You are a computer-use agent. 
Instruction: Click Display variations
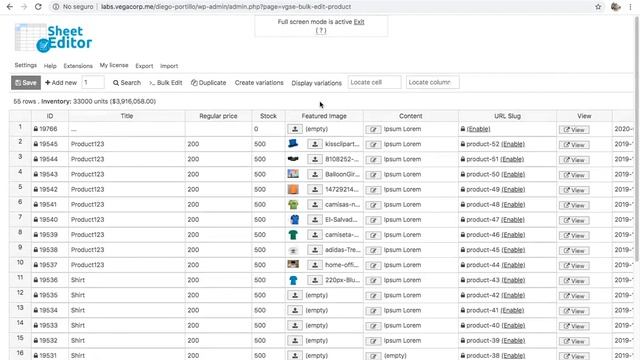pyautogui.click(x=316, y=83)
